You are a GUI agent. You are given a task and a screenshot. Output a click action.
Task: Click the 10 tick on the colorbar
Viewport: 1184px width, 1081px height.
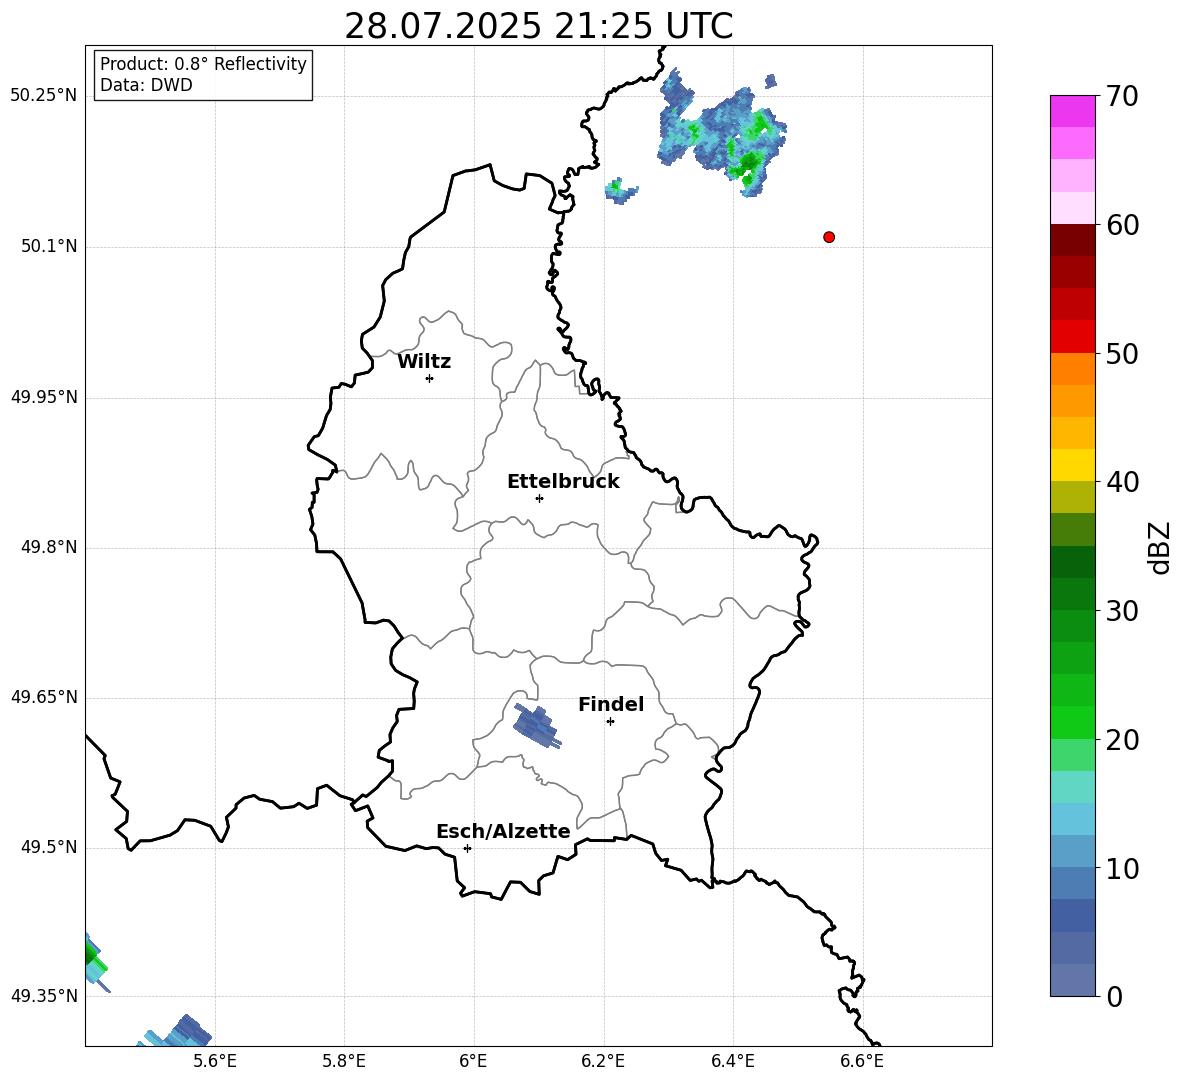(1122, 868)
